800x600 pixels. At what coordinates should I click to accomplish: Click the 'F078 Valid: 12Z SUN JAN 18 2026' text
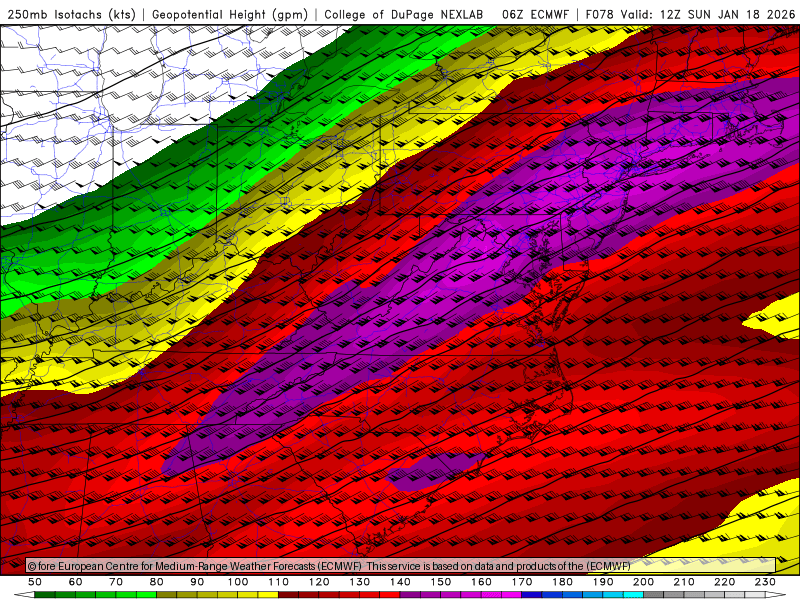(690, 15)
